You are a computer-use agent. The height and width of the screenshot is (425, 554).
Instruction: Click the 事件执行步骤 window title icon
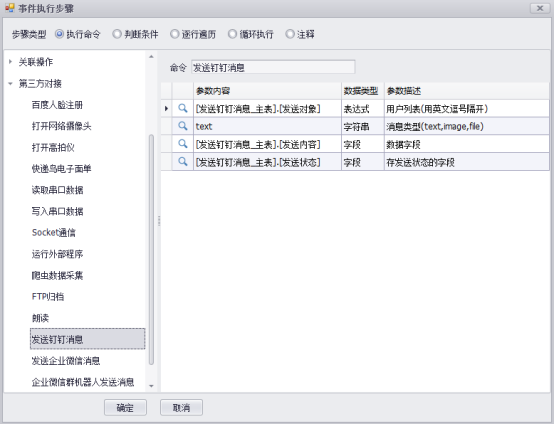coord(10,8)
